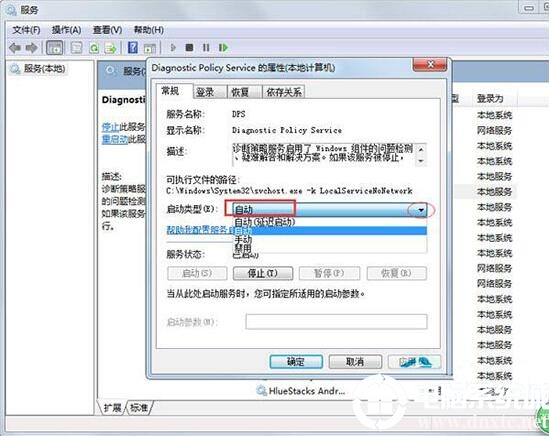Click the 恢复(R) button in dialog

397,273
